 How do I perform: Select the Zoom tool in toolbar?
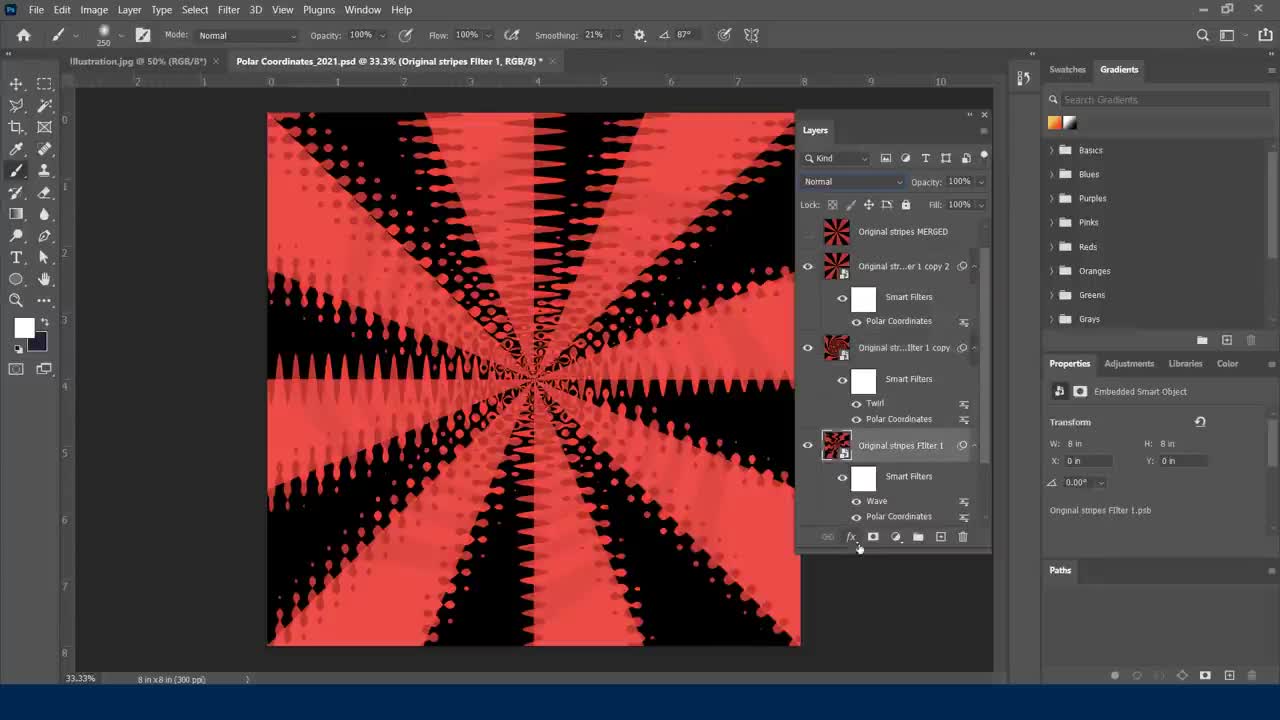coord(16,300)
